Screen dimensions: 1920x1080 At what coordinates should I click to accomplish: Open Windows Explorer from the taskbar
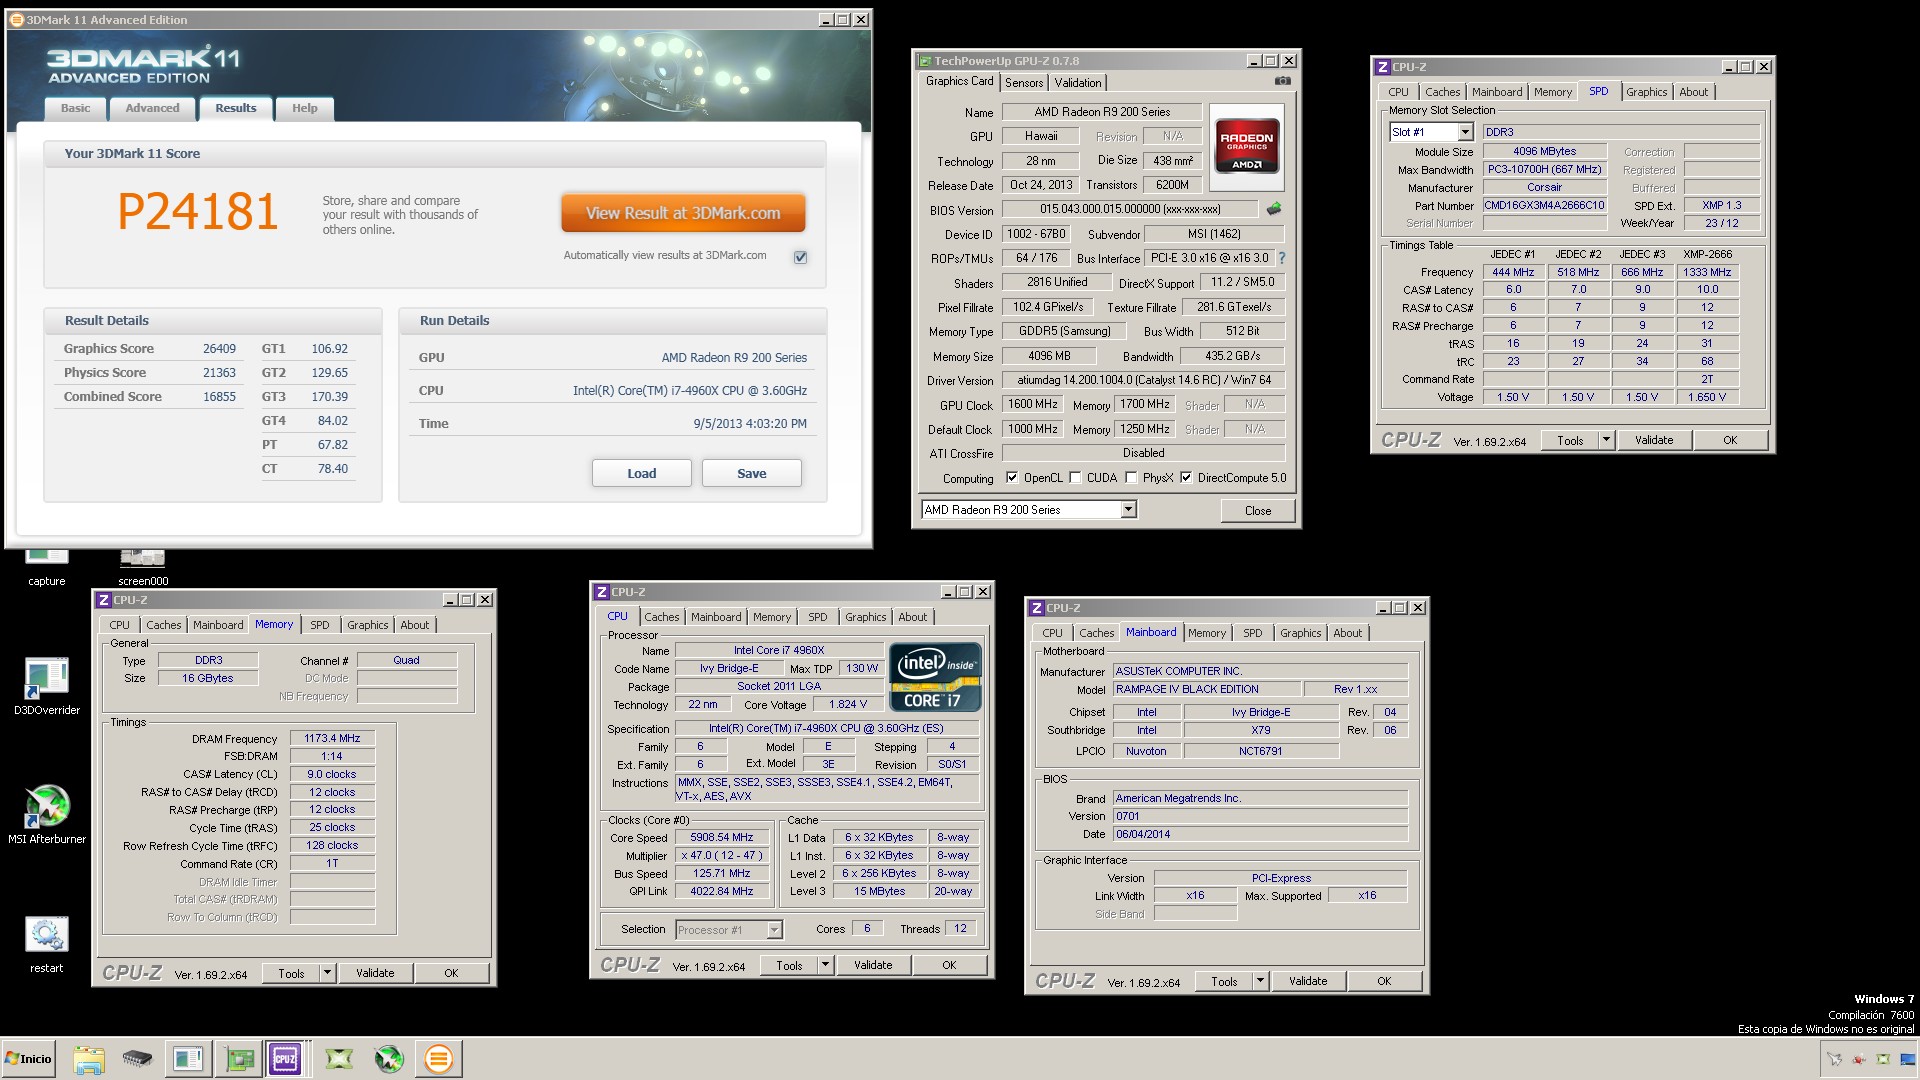click(88, 1059)
